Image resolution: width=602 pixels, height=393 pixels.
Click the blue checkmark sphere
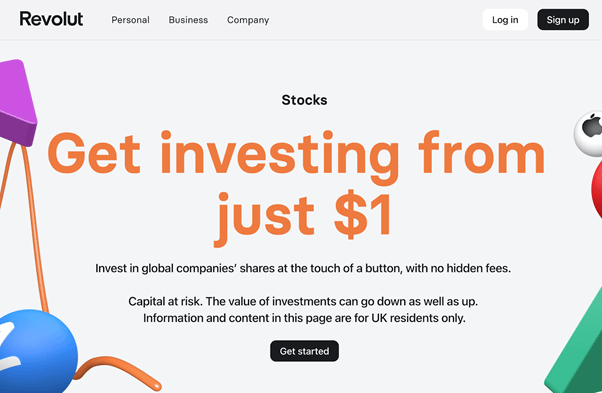pos(36,352)
